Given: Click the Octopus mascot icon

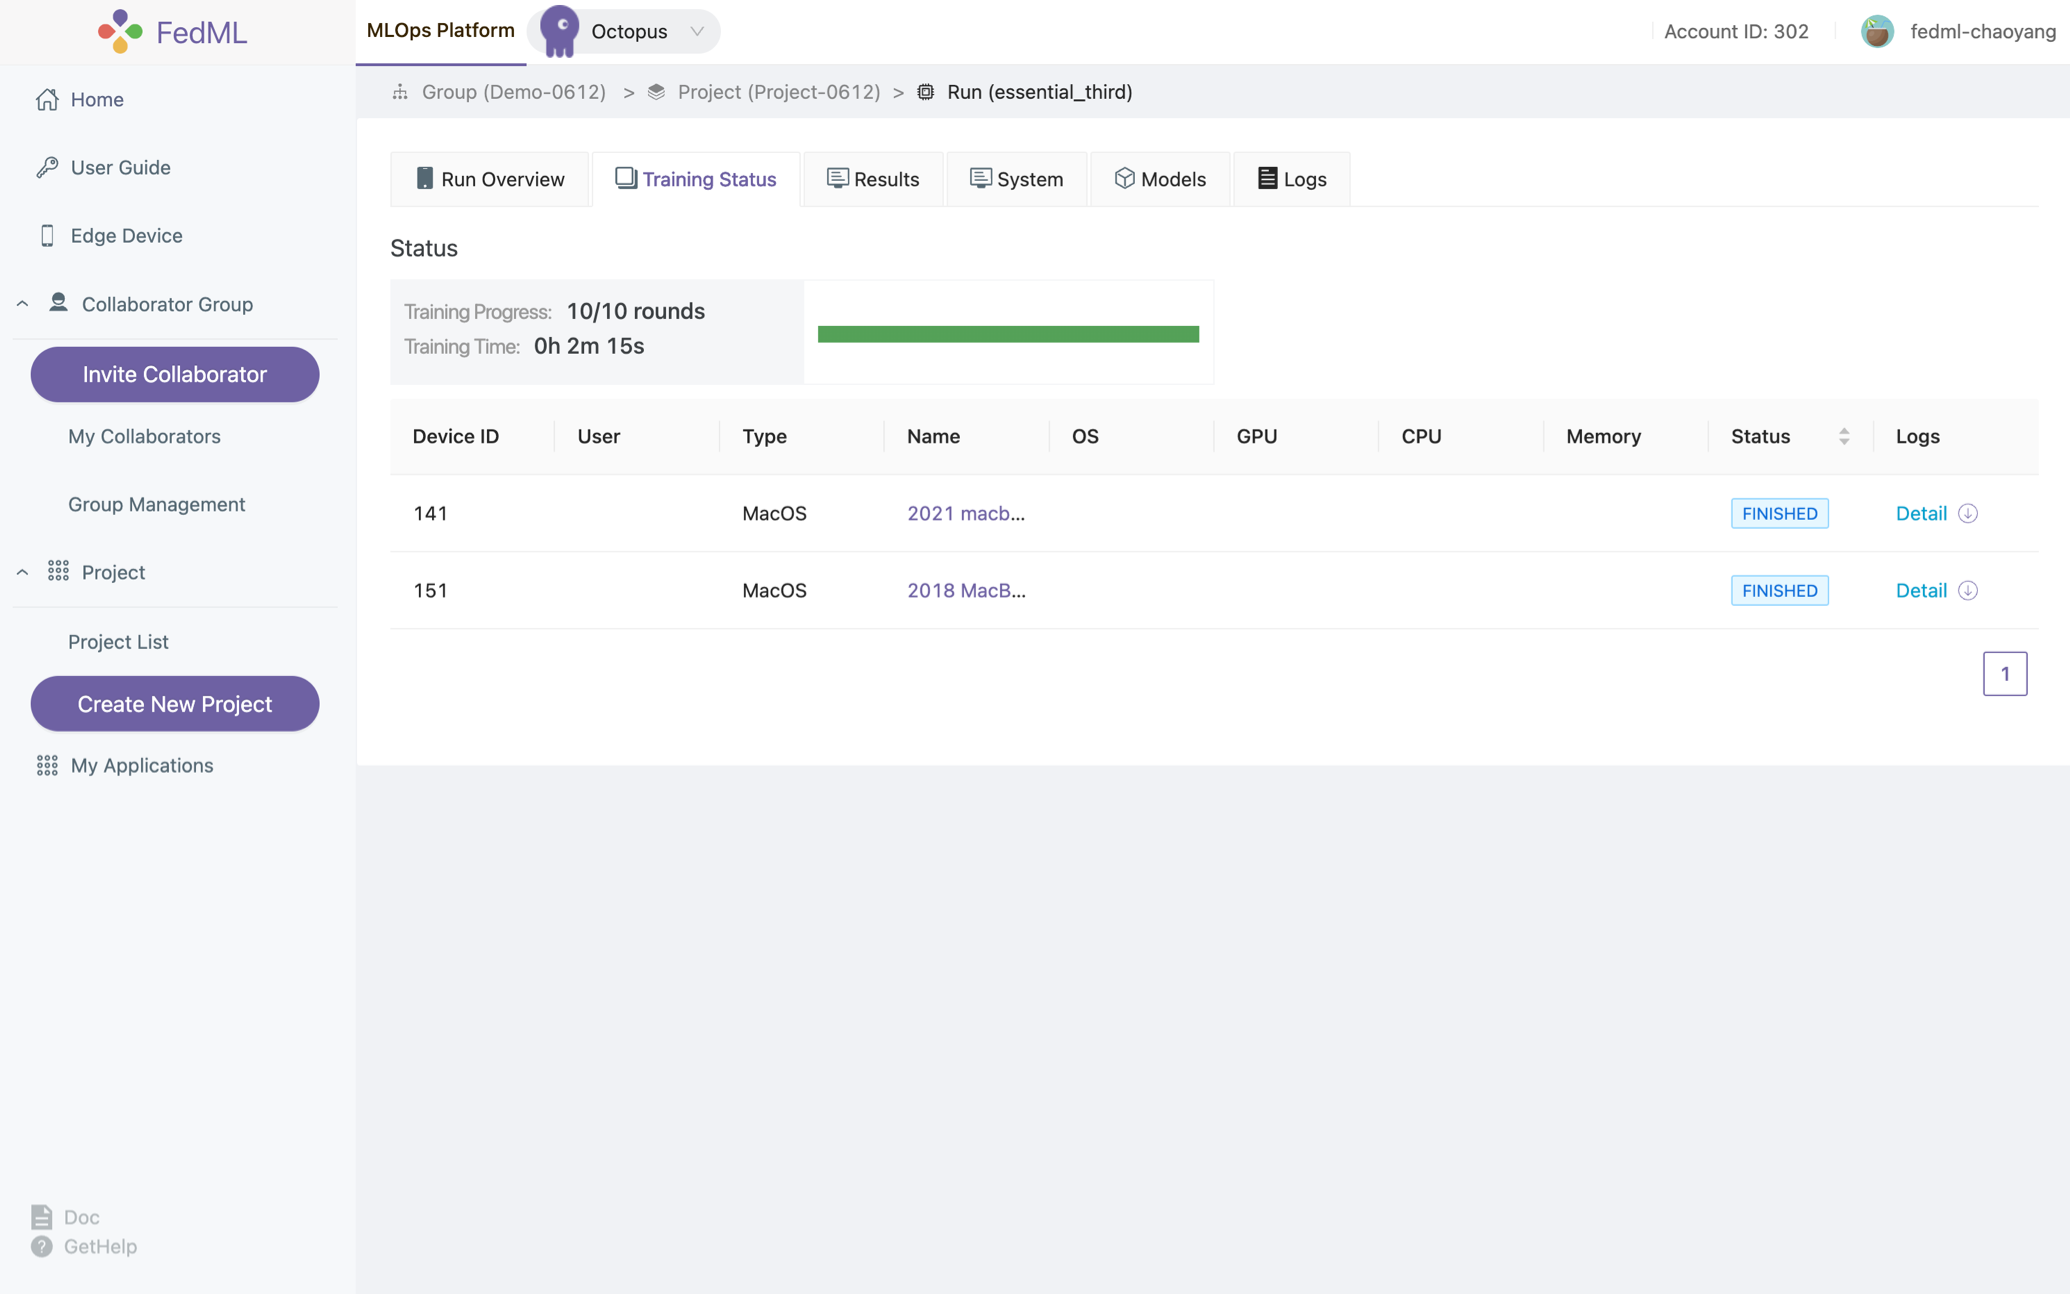Looking at the screenshot, I should pyautogui.click(x=559, y=31).
